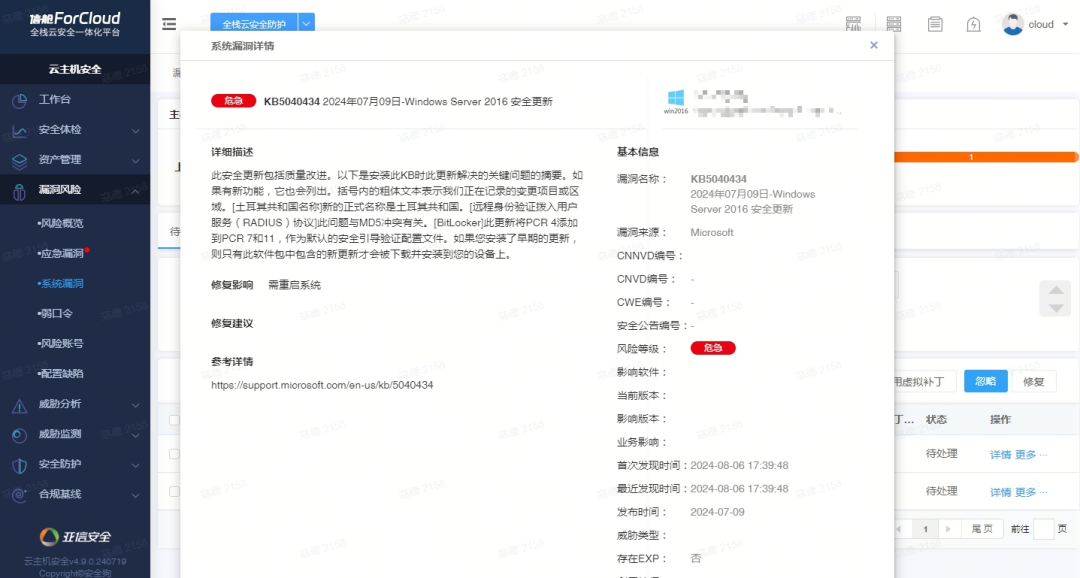Viewport: 1080px width, 578px height.
Task: Expand the 资产管理 menu chevron
Action: point(136,161)
